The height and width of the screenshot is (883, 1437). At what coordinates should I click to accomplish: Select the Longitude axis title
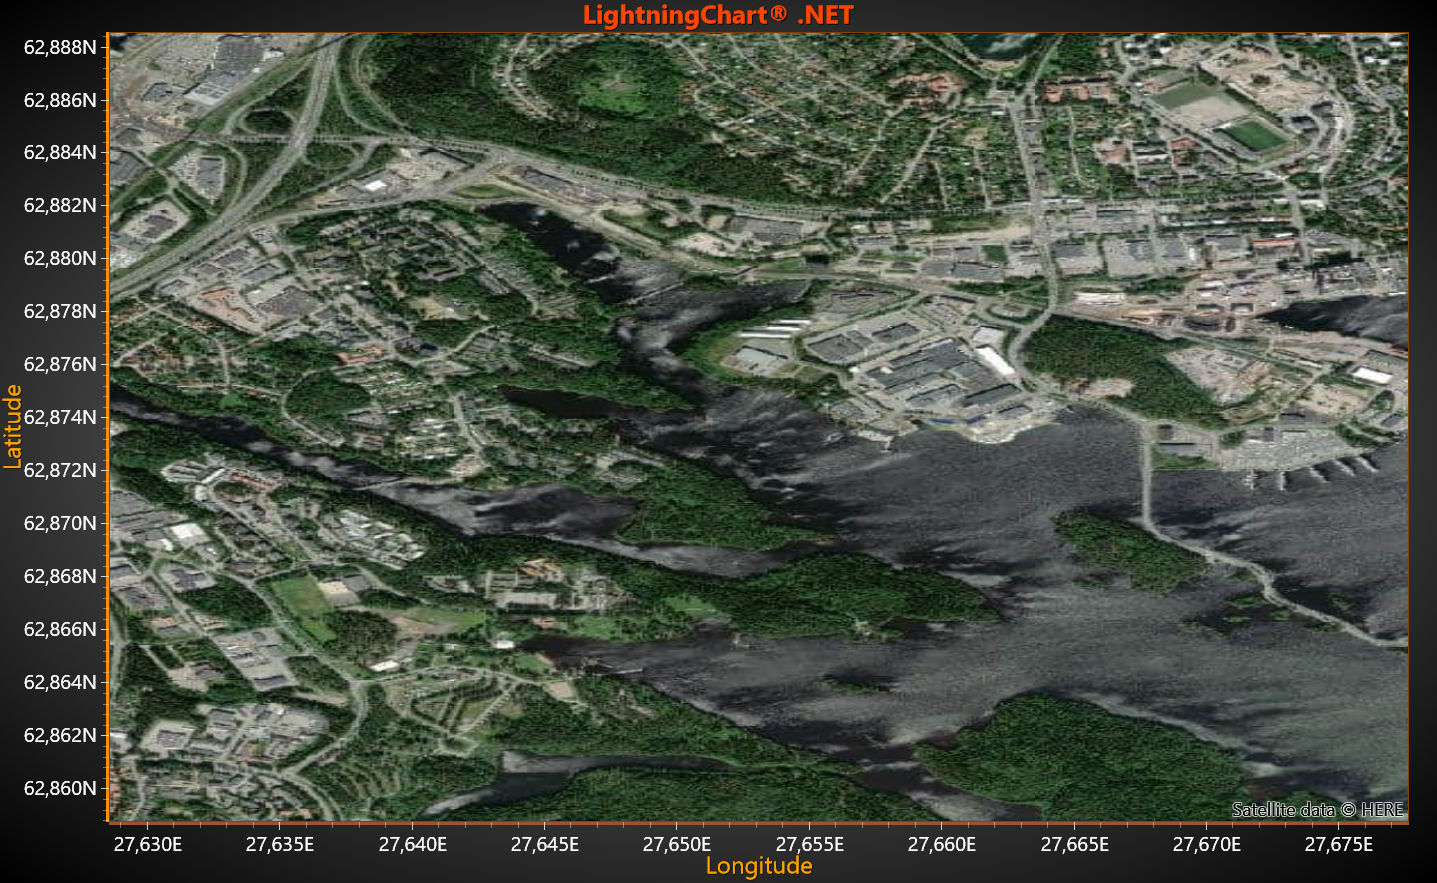coord(759,866)
